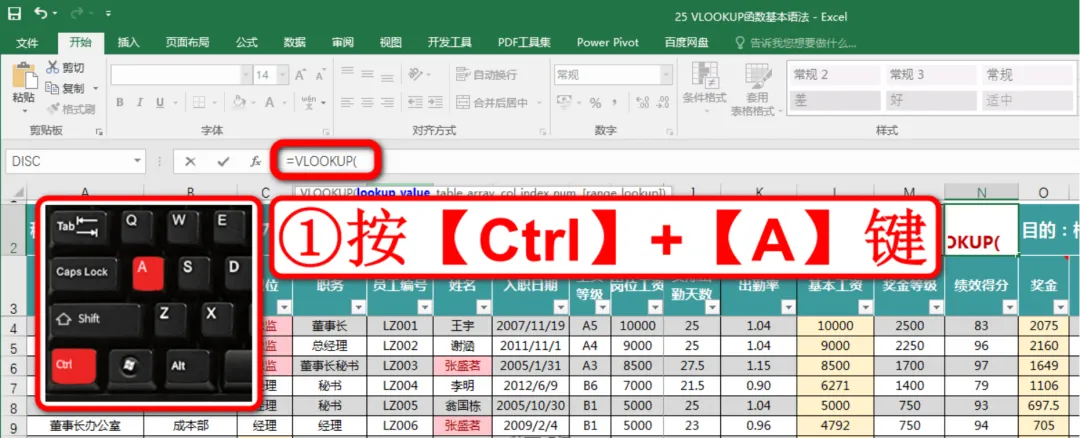Toggle right text alignment
Image resolution: width=1080 pixels, height=438 pixels.
coord(388,103)
